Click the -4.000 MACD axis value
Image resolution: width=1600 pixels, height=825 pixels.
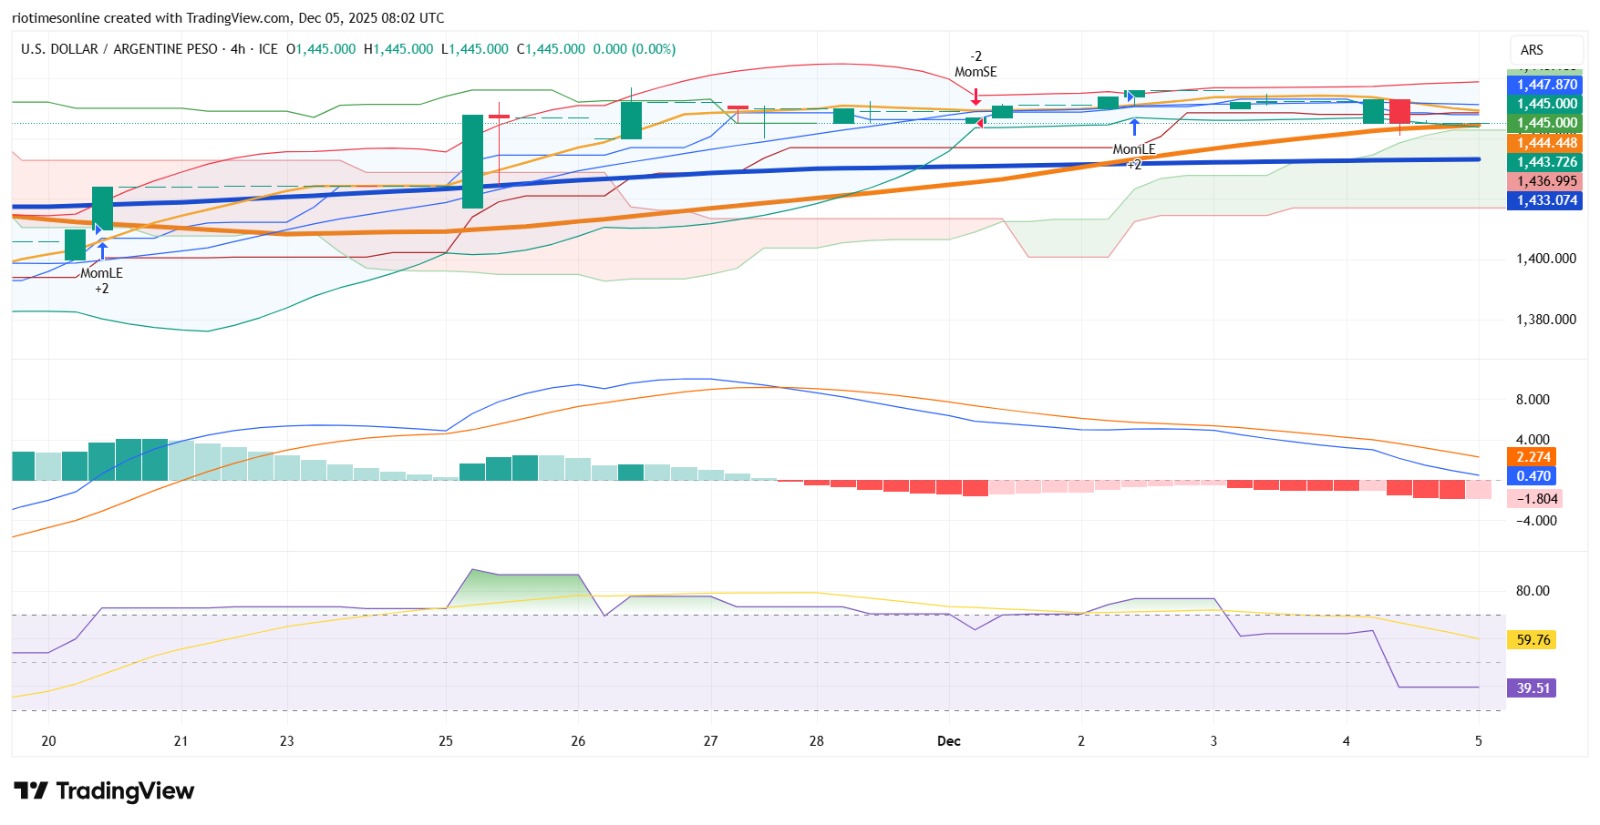pos(1536,520)
